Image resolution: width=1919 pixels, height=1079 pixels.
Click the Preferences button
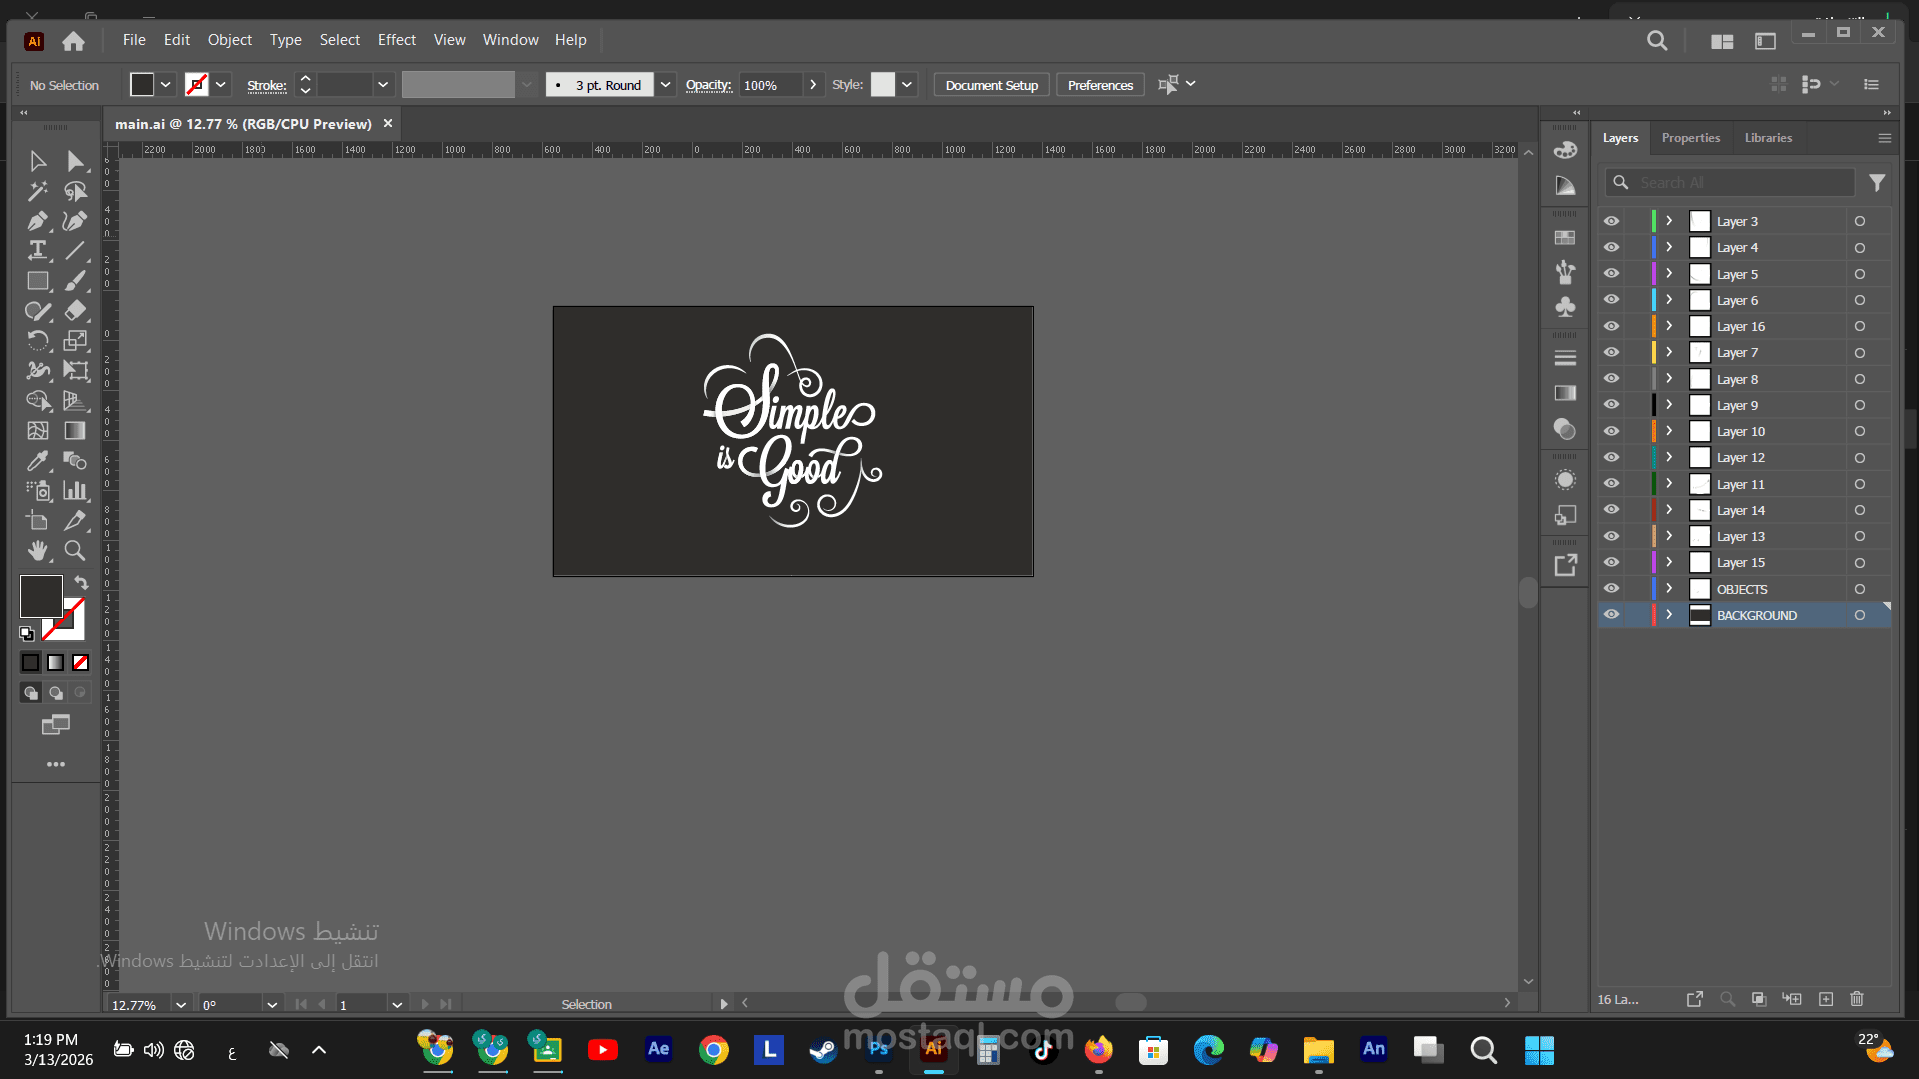click(x=1099, y=84)
